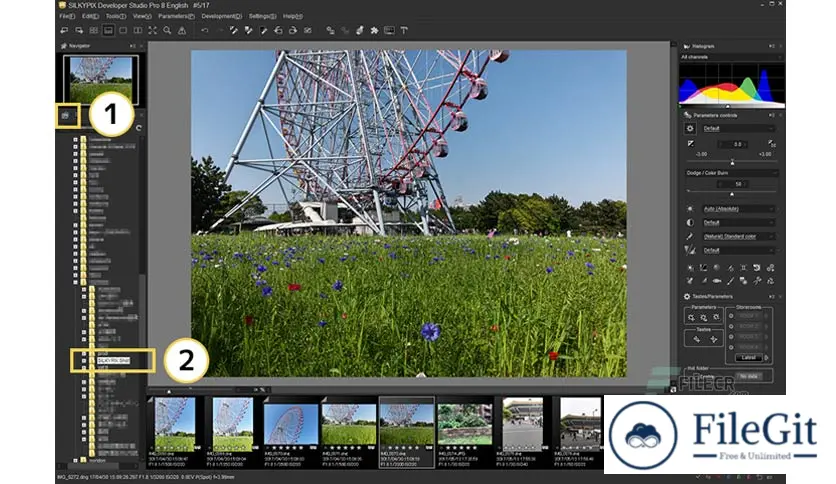This screenshot has height=484, width=836.
Task: Click the fish-shaped sub-control icon
Action: pos(717,281)
